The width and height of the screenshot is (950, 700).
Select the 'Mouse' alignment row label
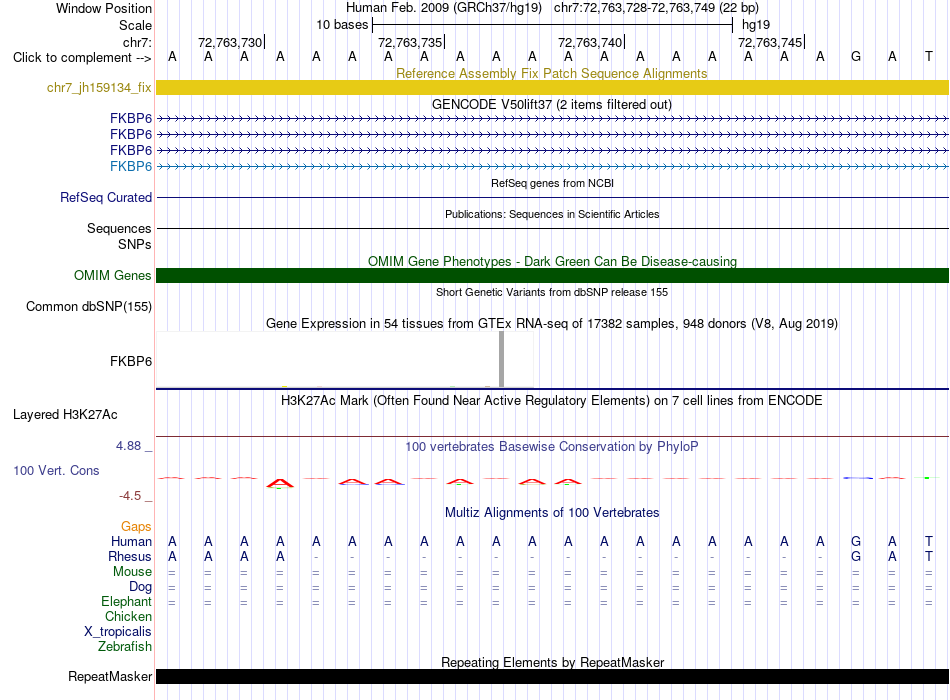pos(132,572)
